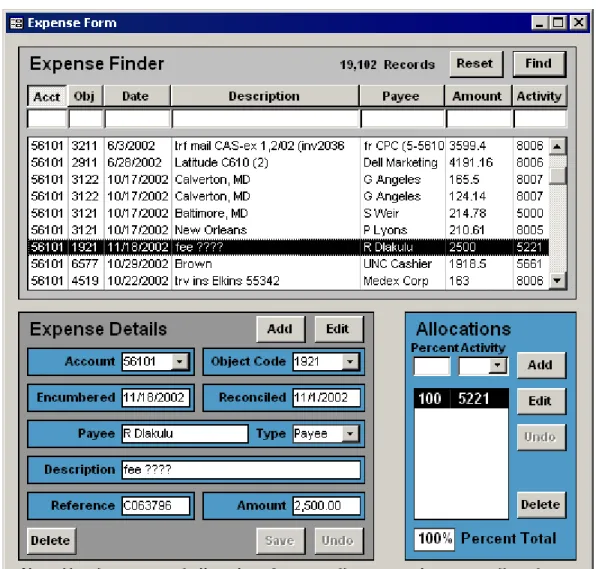Click the Percent Total 100% field
Image resolution: width=596 pixels, height=569 pixels.
[434, 539]
